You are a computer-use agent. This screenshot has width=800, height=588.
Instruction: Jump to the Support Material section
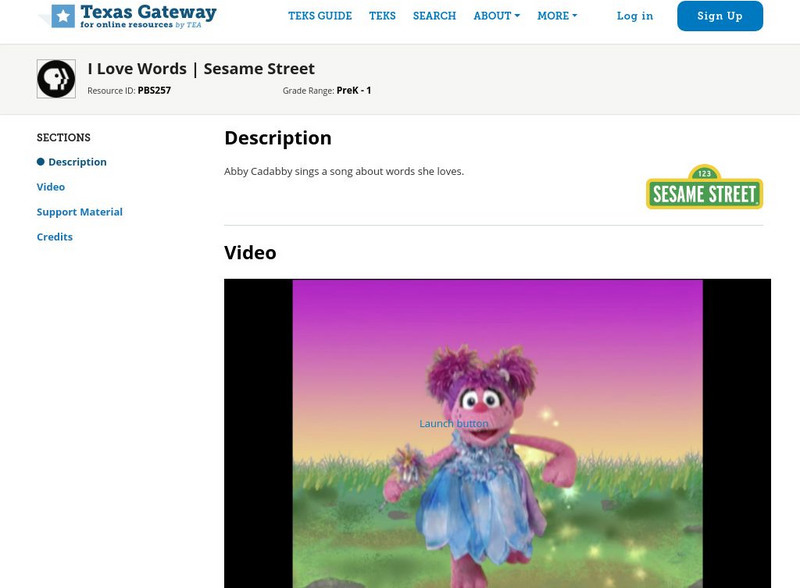tap(80, 212)
